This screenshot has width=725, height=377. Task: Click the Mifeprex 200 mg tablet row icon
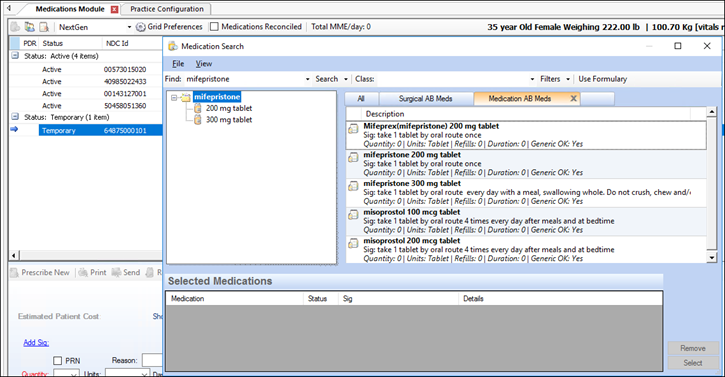pyautogui.click(x=353, y=129)
